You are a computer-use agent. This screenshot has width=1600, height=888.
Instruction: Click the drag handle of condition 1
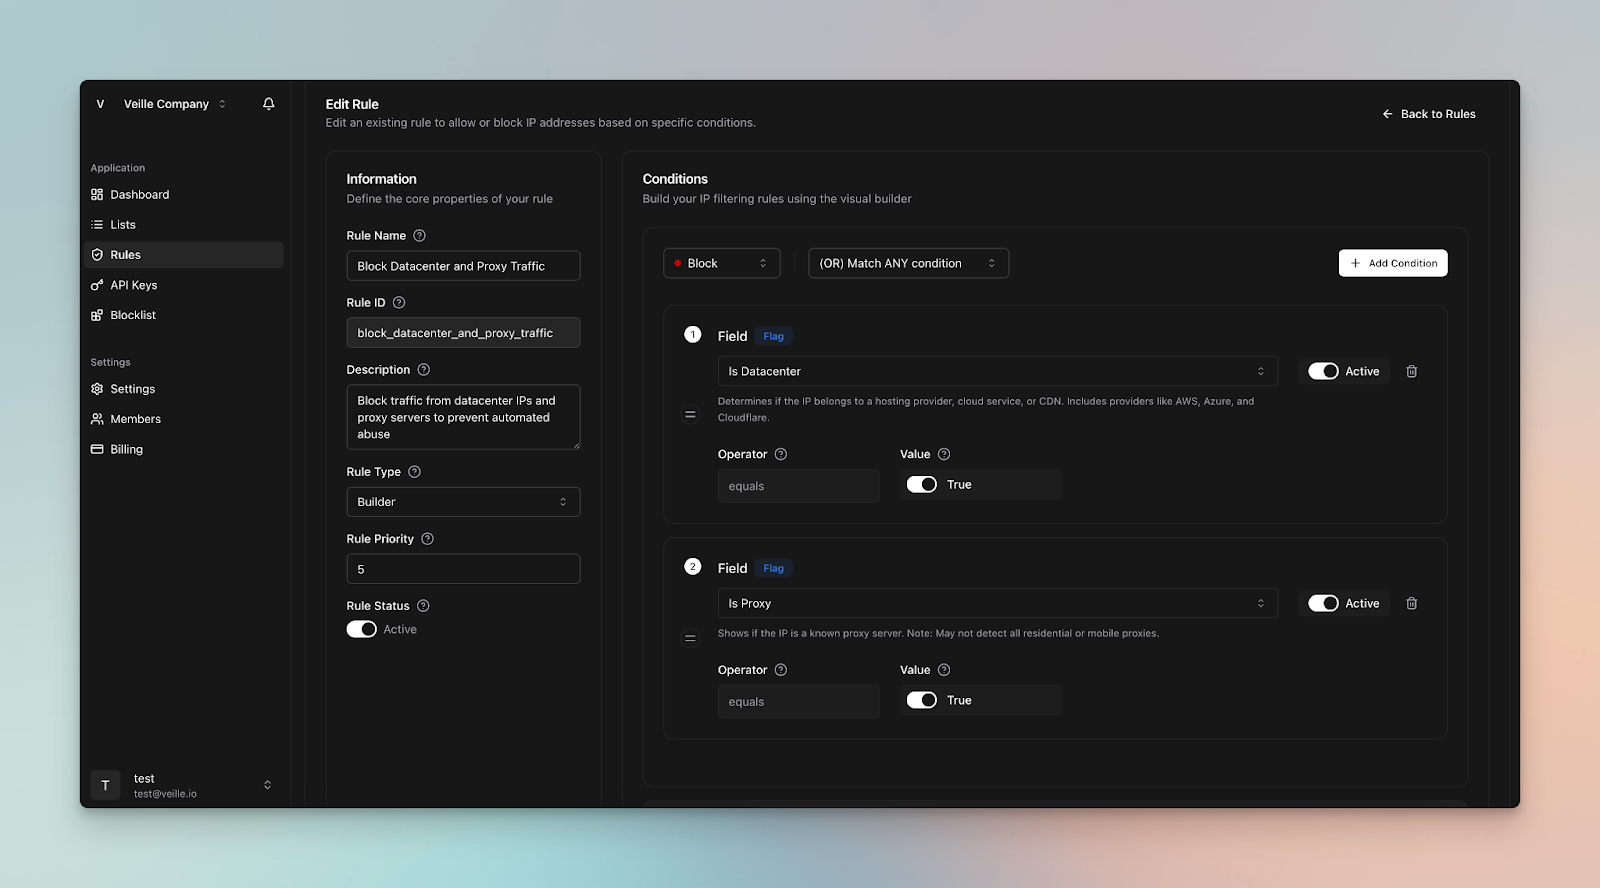691,414
